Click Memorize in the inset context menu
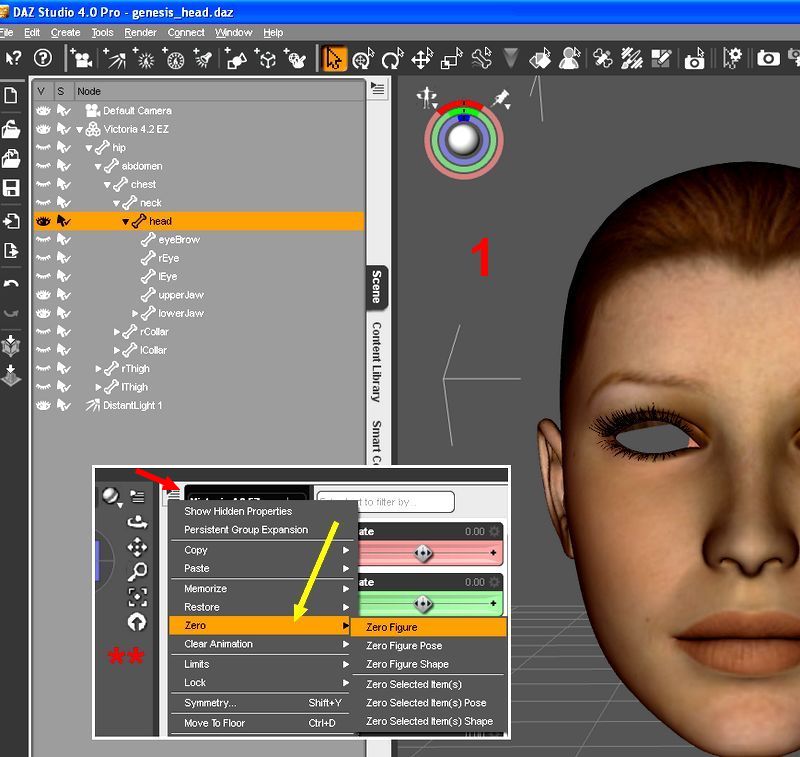Viewport: 800px width, 757px height. pos(206,589)
